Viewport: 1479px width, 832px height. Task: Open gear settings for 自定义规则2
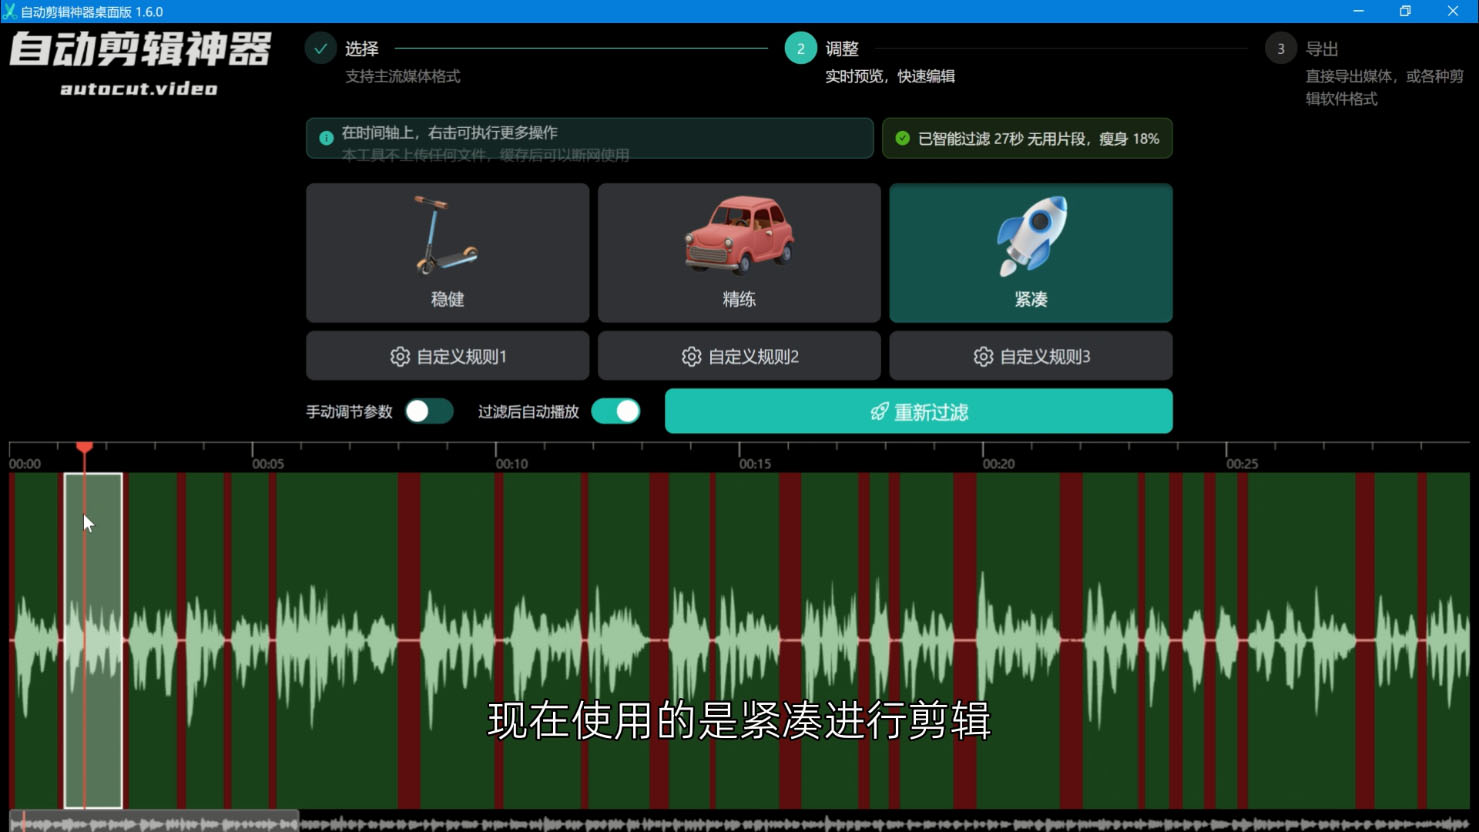point(691,356)
